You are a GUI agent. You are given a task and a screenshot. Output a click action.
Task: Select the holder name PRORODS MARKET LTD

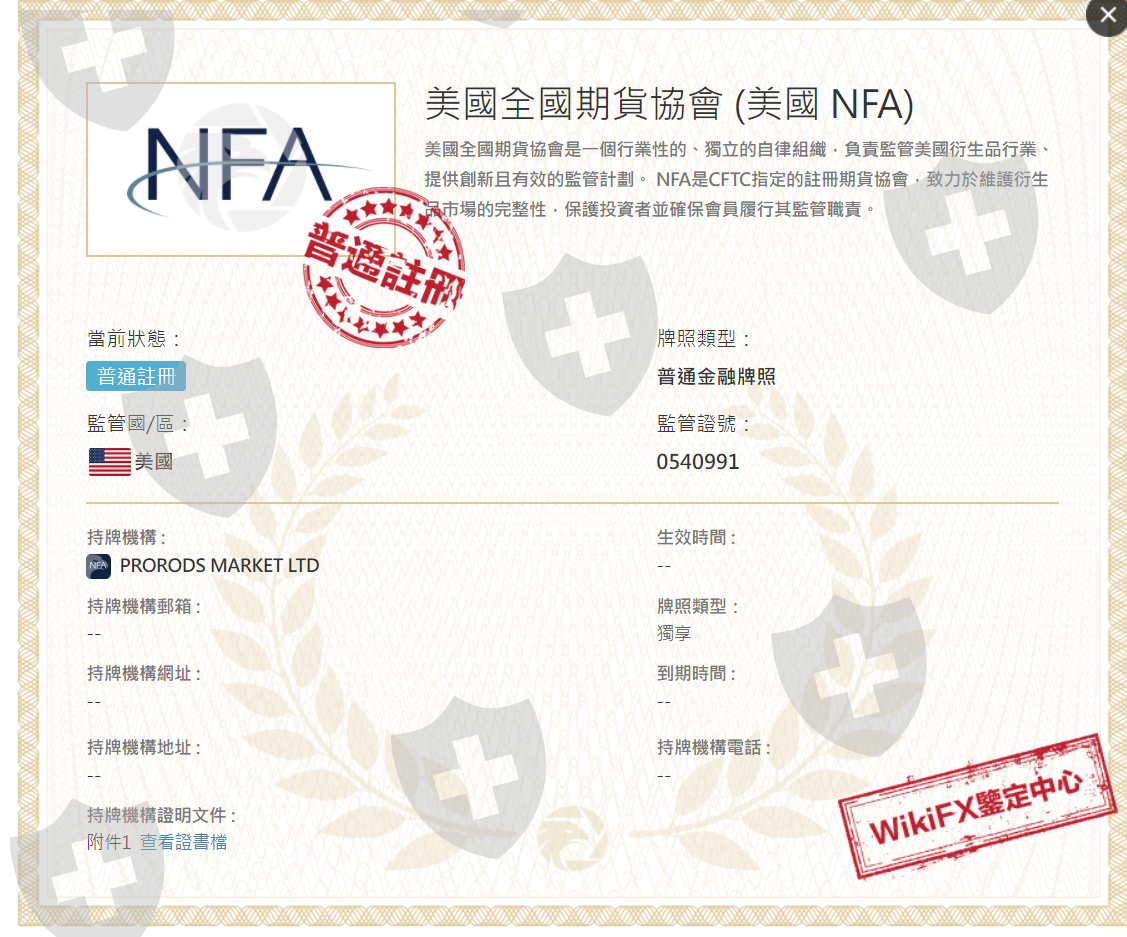point(219,566)
